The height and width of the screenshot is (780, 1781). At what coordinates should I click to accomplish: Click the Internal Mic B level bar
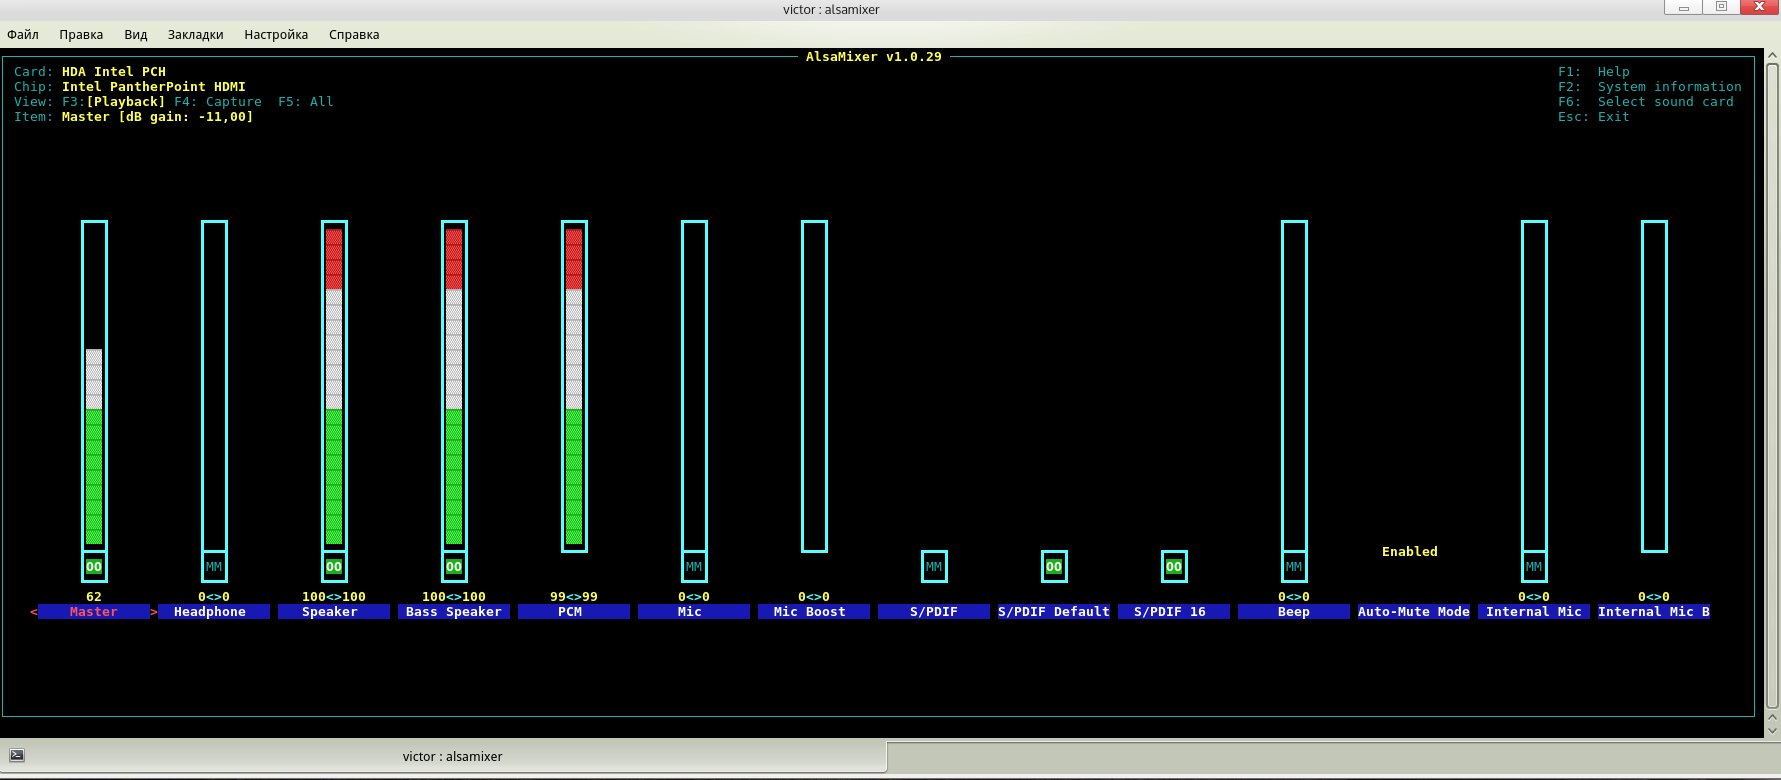click(x=1654, y=386)
